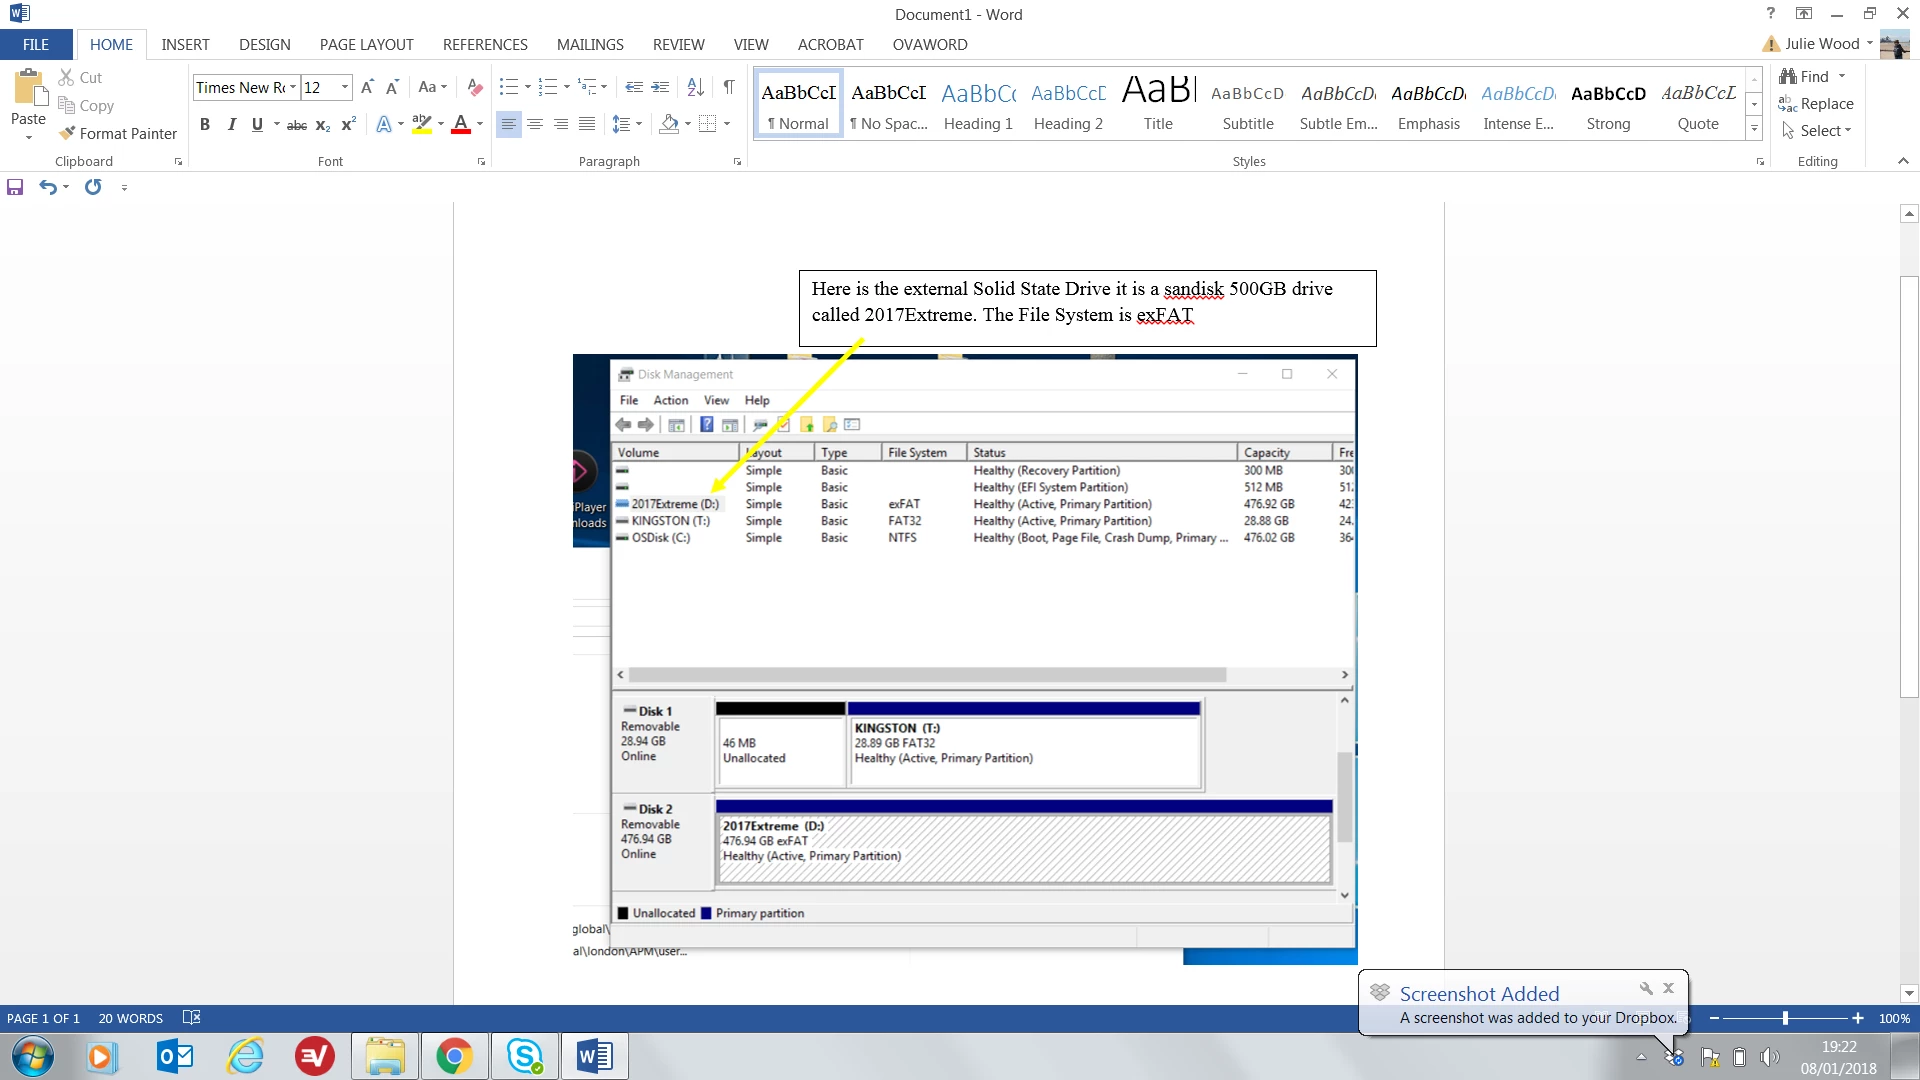Screen dimensions: 1920x1080
Task: Open the font size dropdown
Action: (x=345, y=87)
